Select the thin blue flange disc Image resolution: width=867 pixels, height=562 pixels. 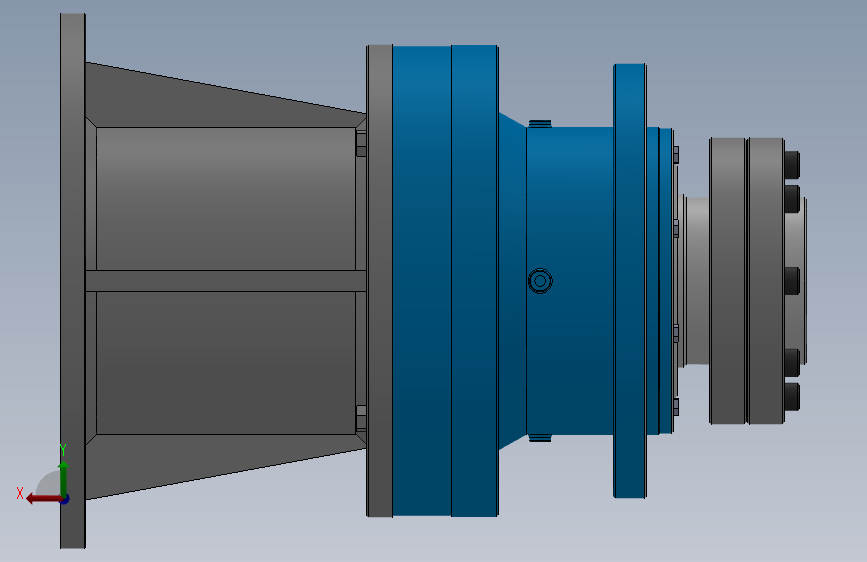pos(630,281)
